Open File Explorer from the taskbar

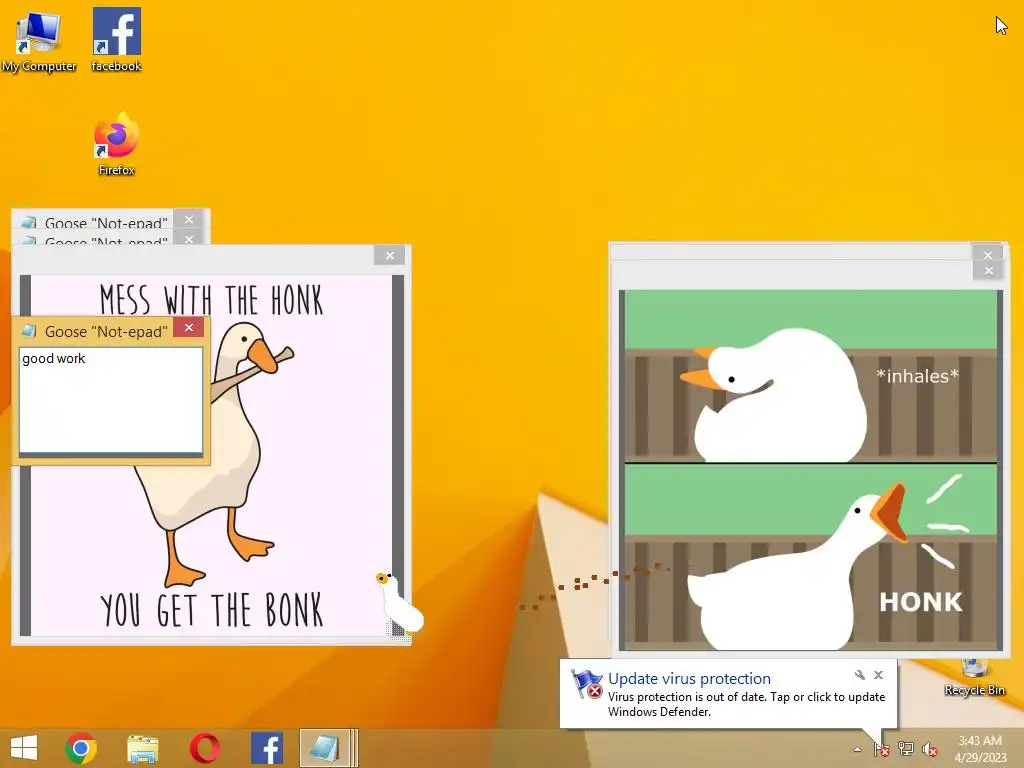click(142, 749)
